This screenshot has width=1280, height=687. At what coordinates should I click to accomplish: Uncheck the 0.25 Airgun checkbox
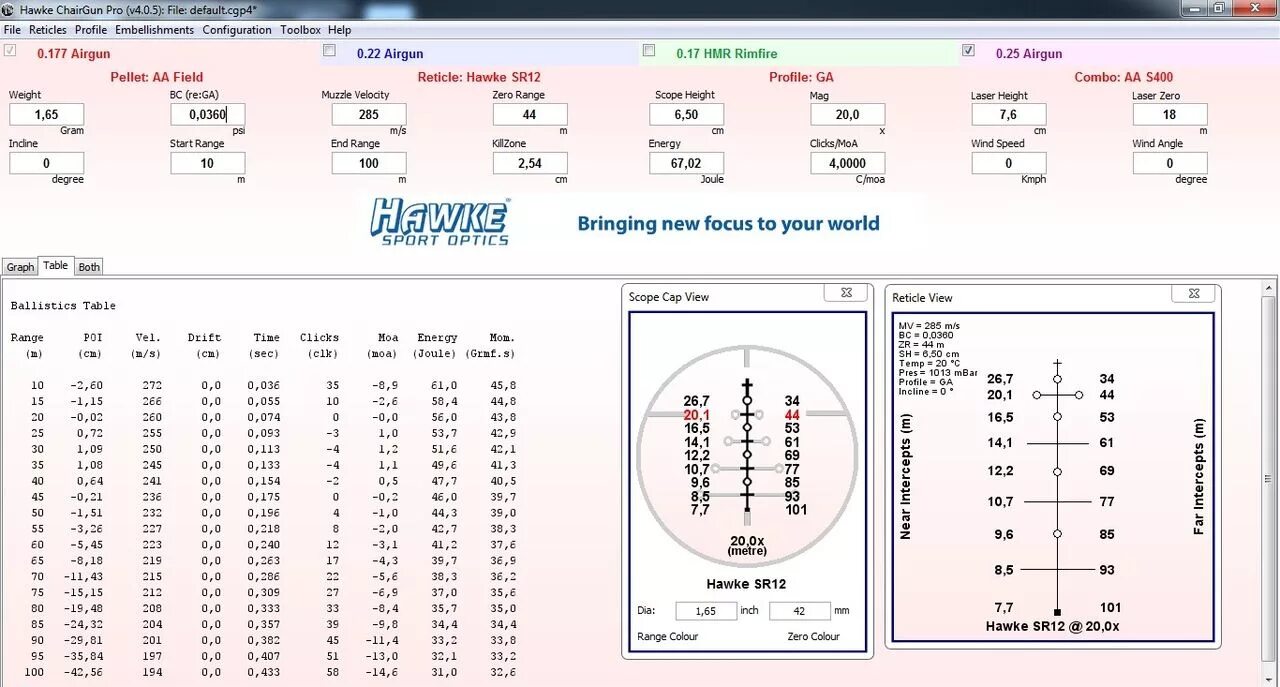968,51
